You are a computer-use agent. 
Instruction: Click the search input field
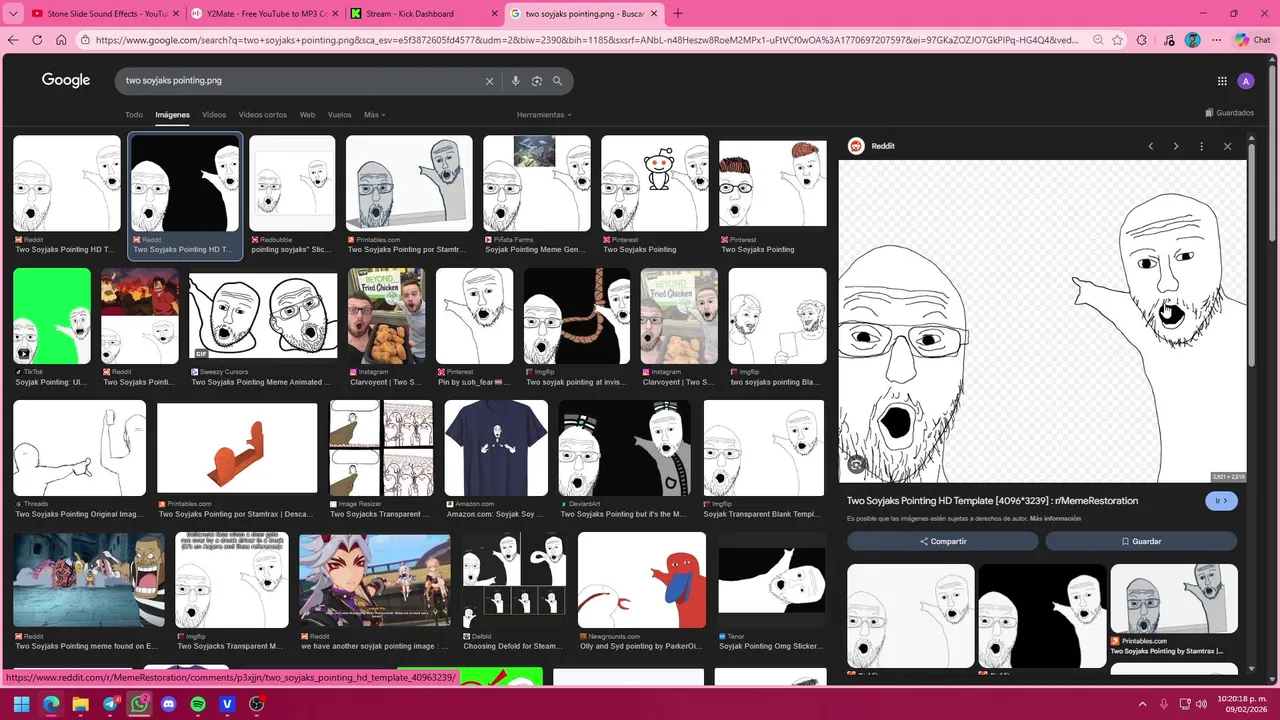[300, 81]
